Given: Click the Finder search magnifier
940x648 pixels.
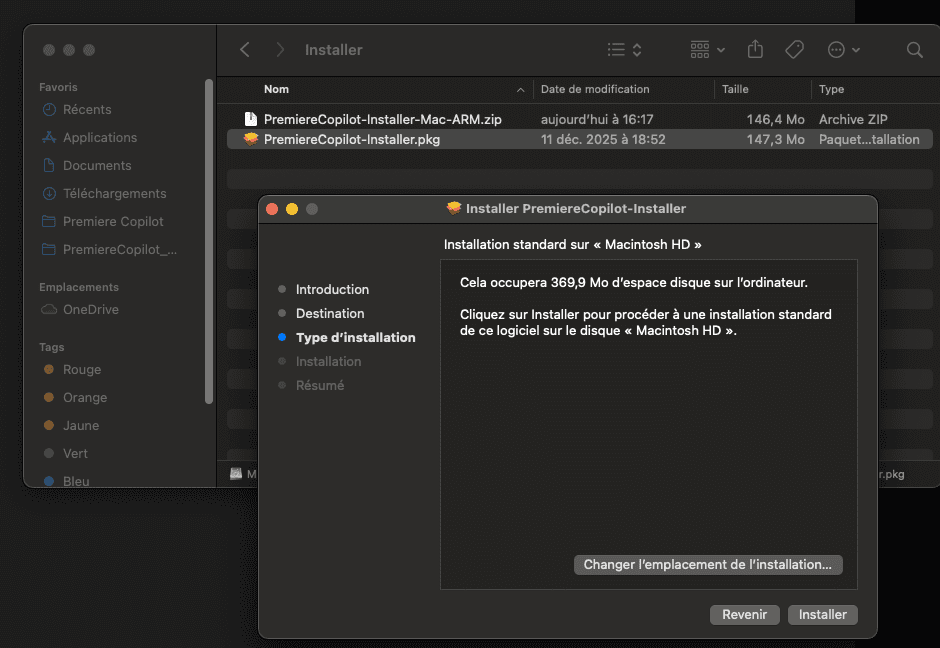Looking at the screenshot, I should coord(914,50).
